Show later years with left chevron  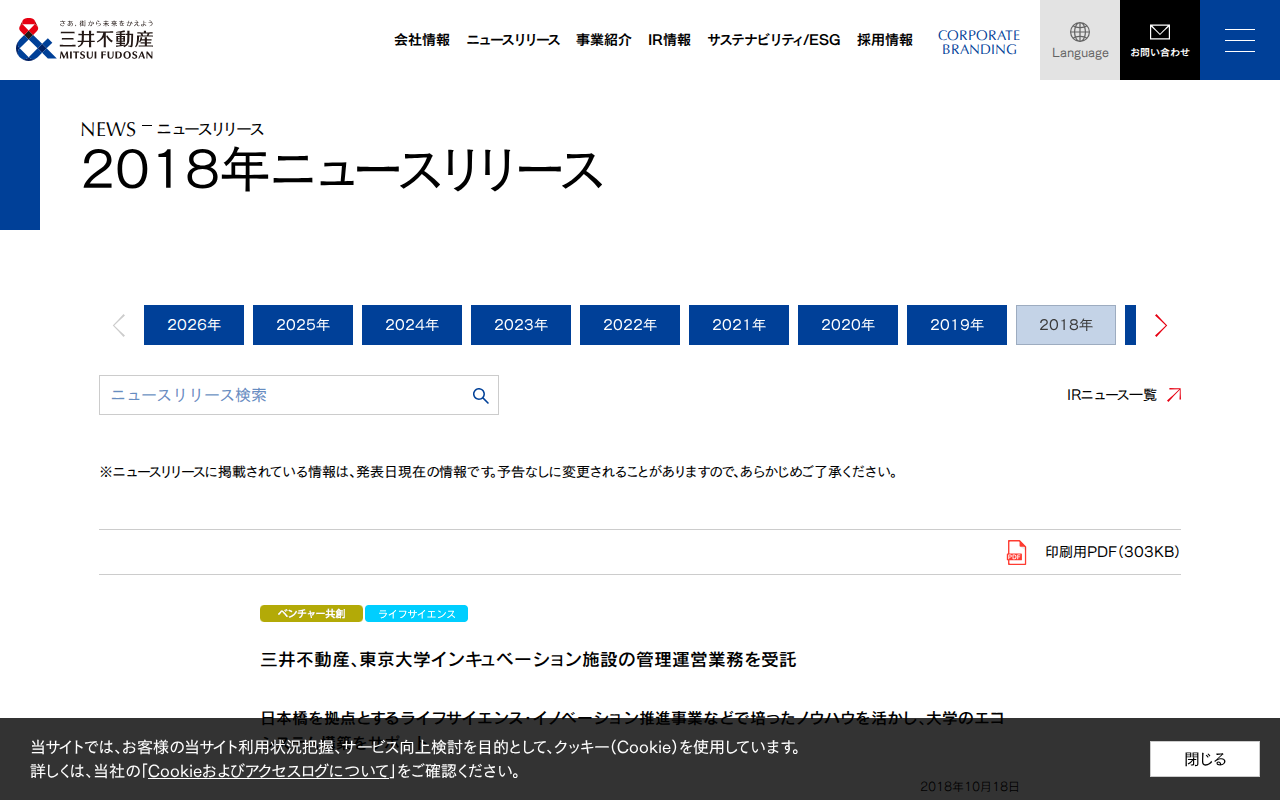click(119, 325)
